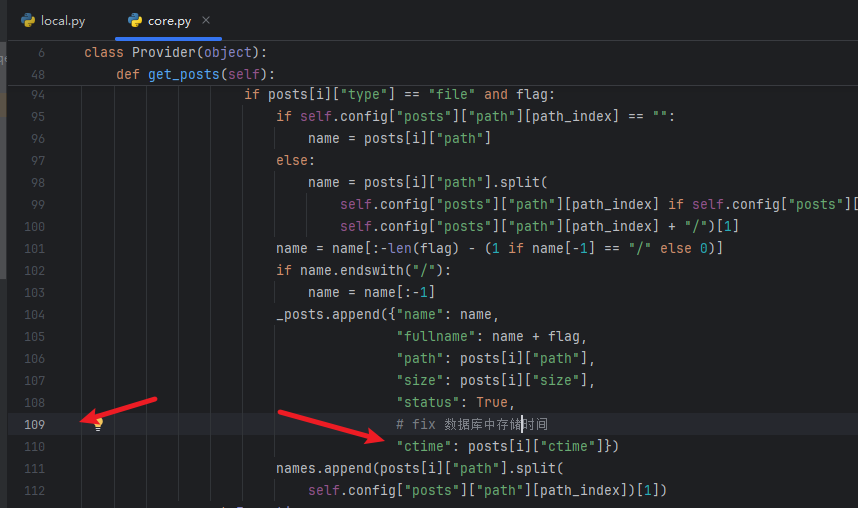The image size is (858, 508).
Task: Close the core.py editor tab
Action: (206, 20)
